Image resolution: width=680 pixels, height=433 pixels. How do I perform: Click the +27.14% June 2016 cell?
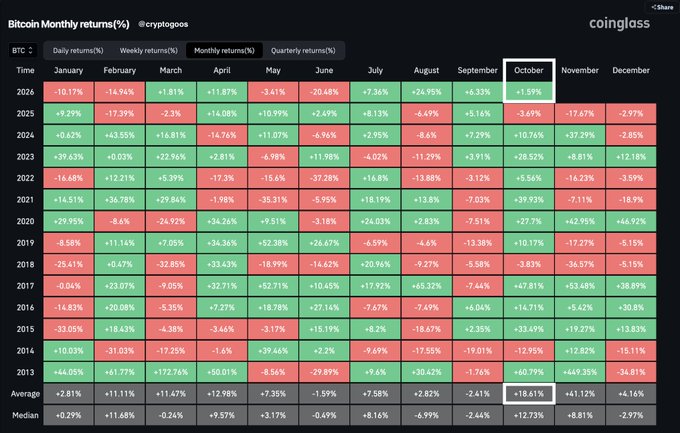(324, 308)
